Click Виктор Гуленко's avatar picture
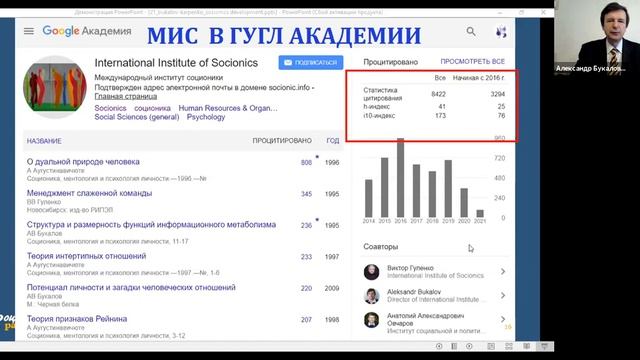The width and height of the screenshot is (640, 360). click(x=371, y=272)
